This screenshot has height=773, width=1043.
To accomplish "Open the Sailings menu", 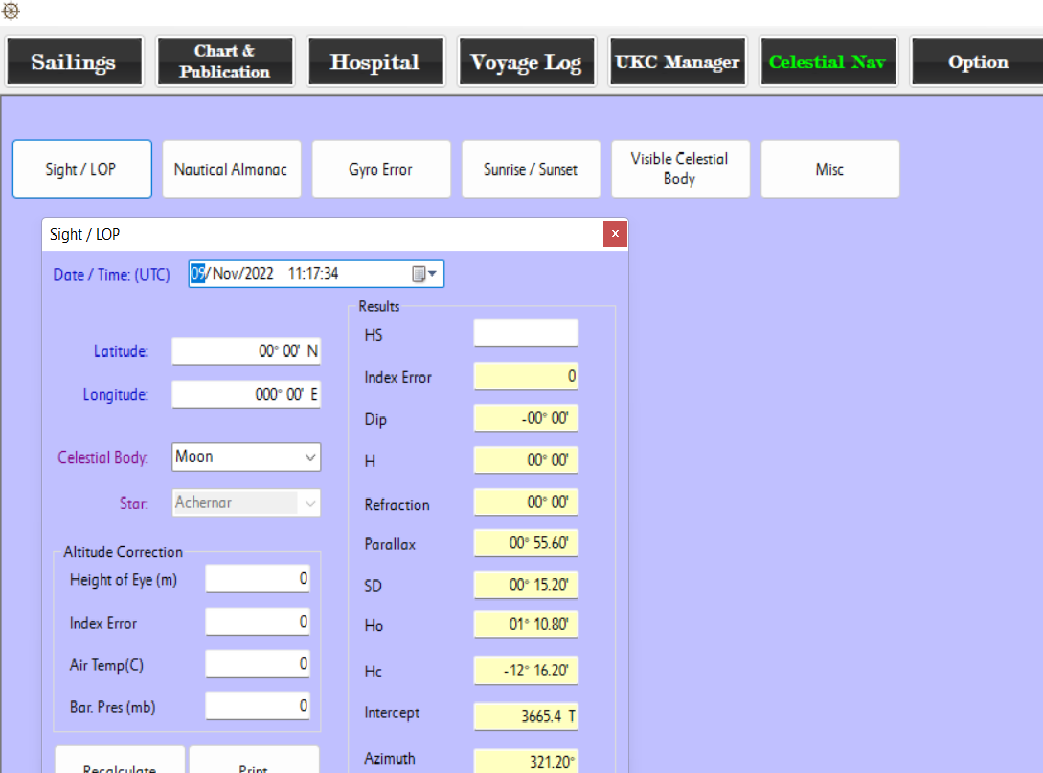I will [73, 62].
